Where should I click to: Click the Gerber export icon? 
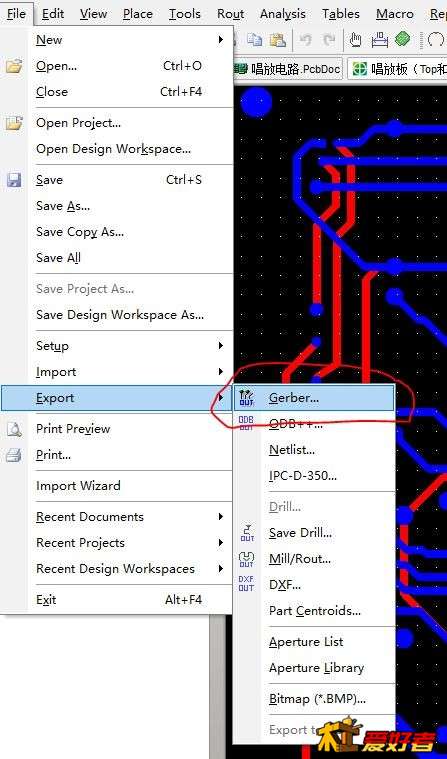pos(247,398)
